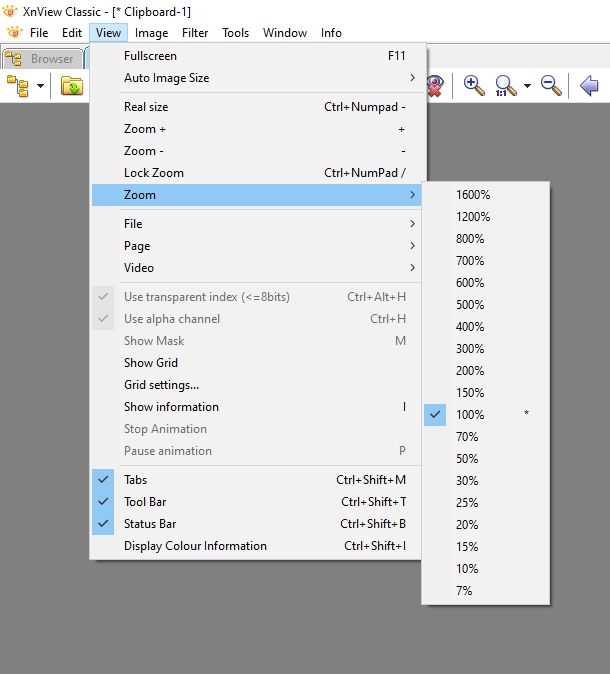
Task: Set zoom to 15%
Action: tap(486, 547)
